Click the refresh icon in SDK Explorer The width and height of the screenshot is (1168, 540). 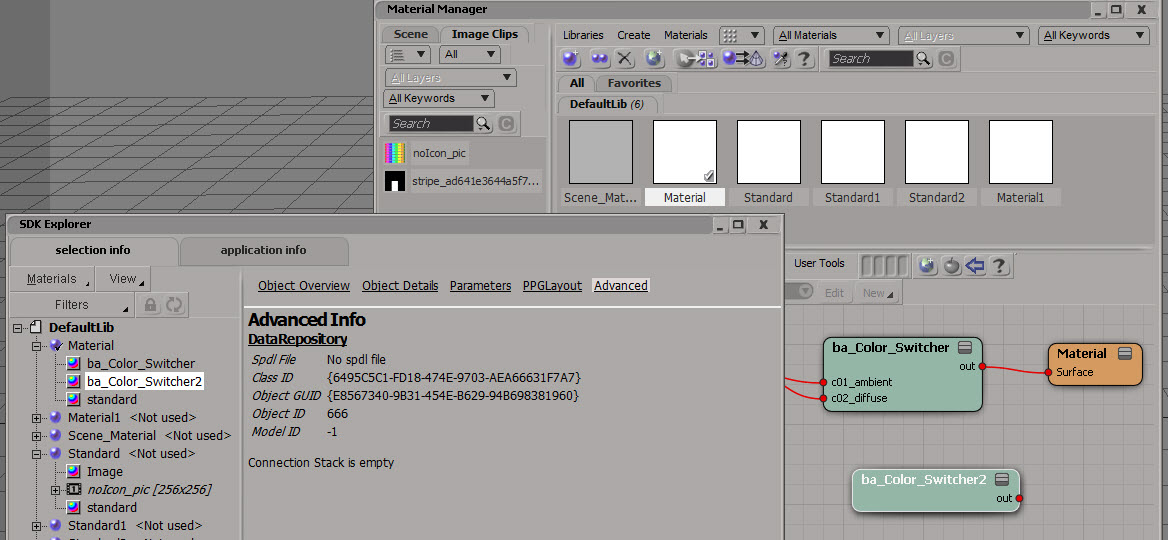(x=174, y=305)
